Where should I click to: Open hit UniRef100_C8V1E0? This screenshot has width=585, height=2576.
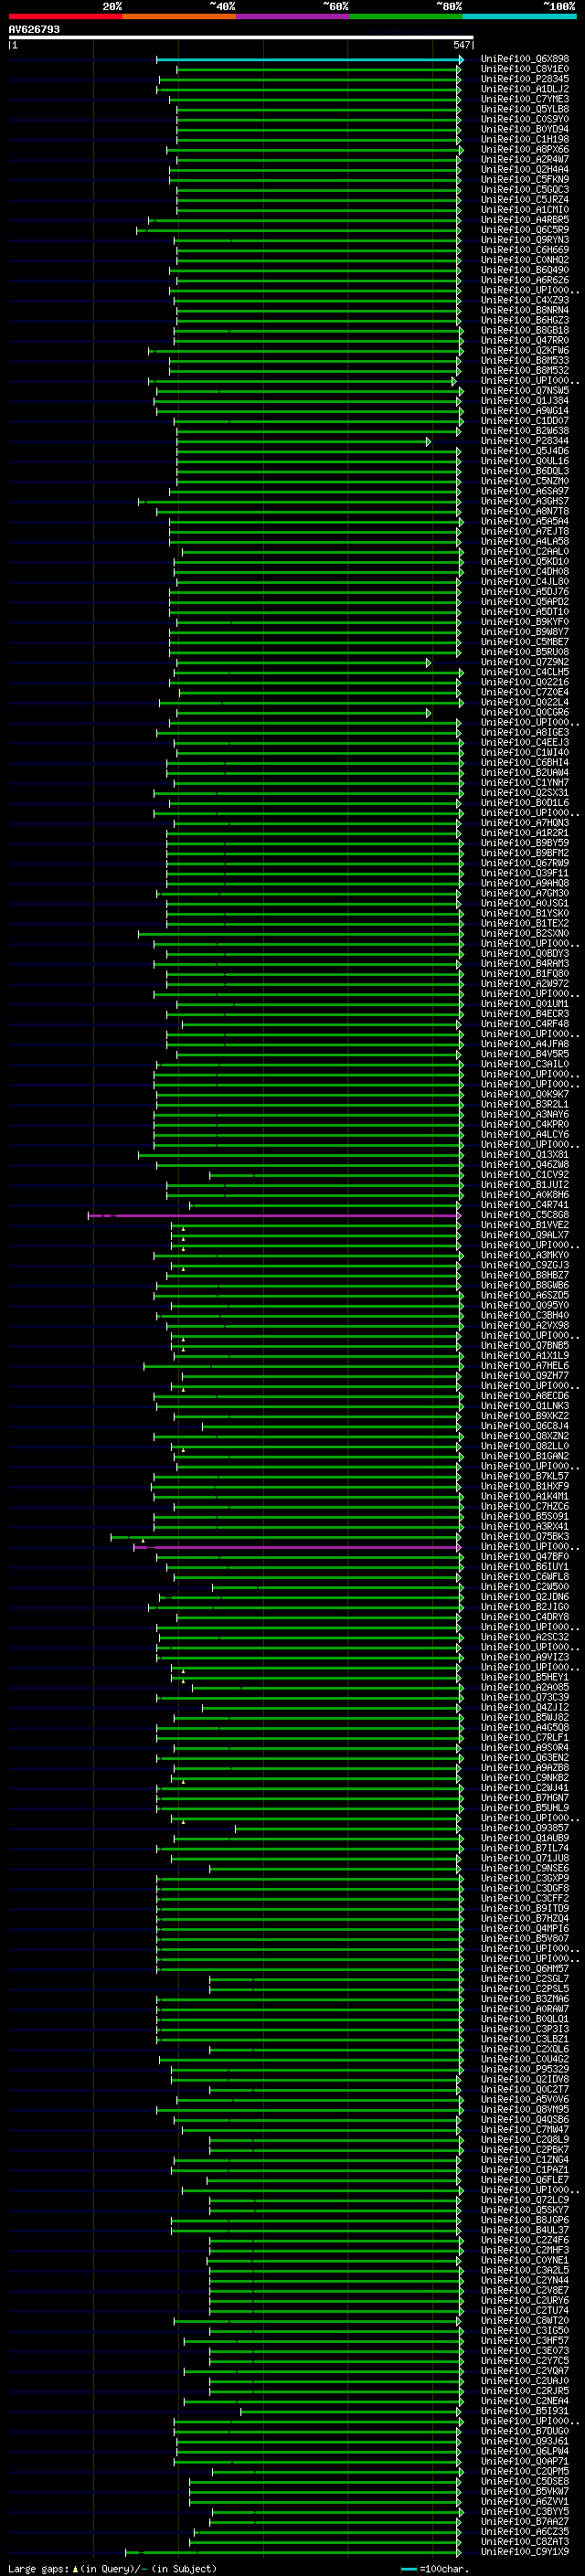pyautogui.click(x=525, y=69)
